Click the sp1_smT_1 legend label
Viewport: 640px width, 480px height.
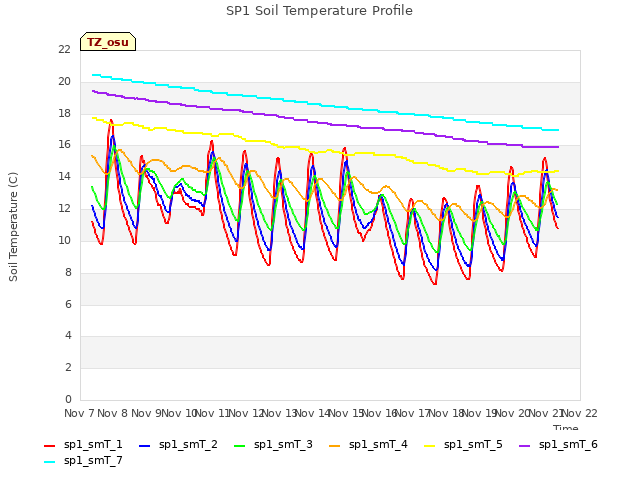click(93, 444)
